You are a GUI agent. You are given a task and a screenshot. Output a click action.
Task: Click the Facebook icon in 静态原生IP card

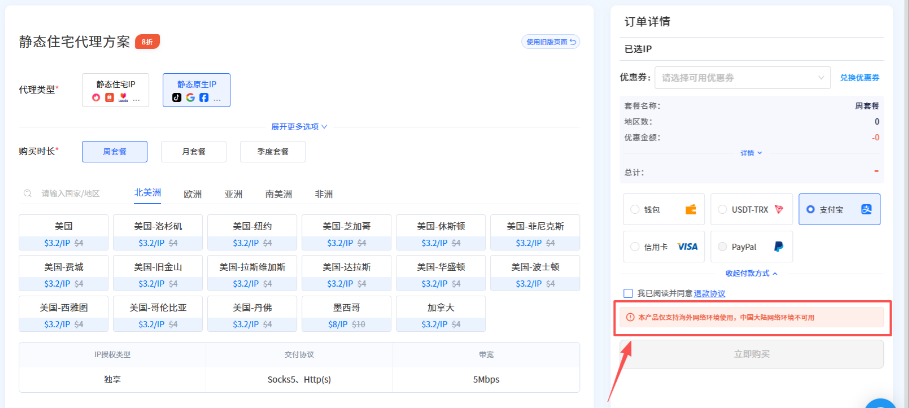(204, 97)
